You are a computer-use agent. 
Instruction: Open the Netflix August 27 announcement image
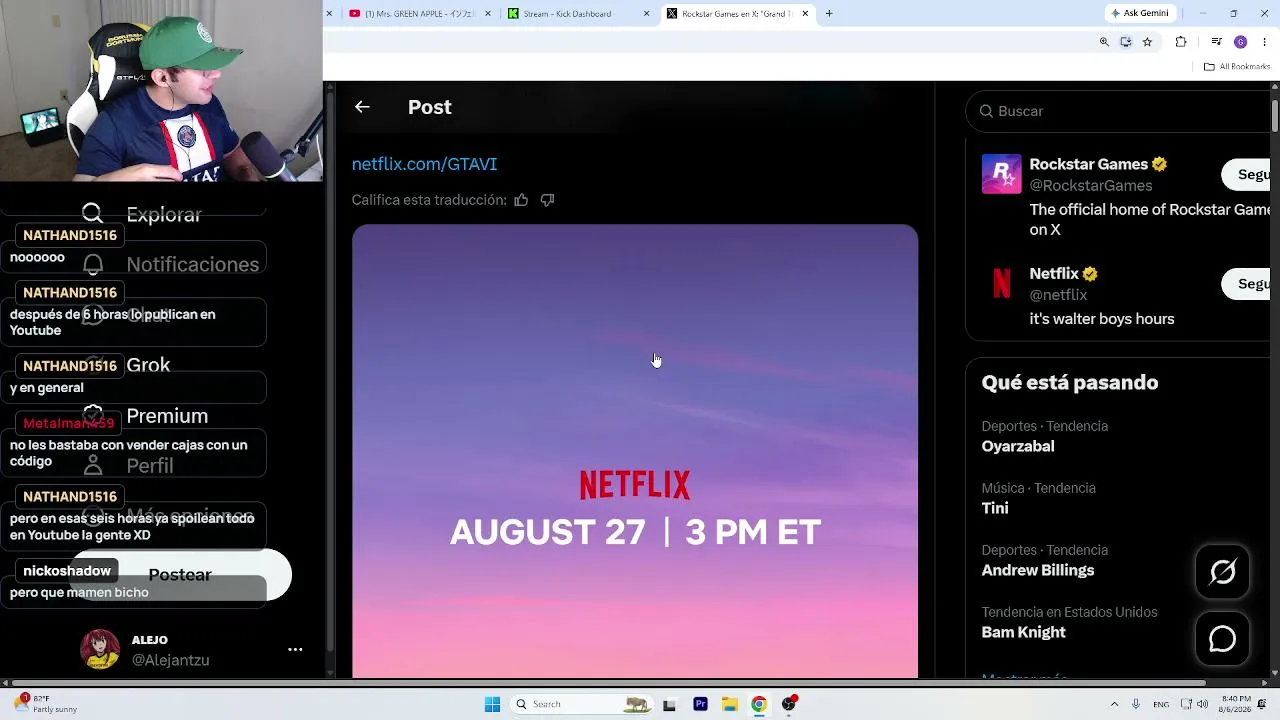click(x=635, y=451)
